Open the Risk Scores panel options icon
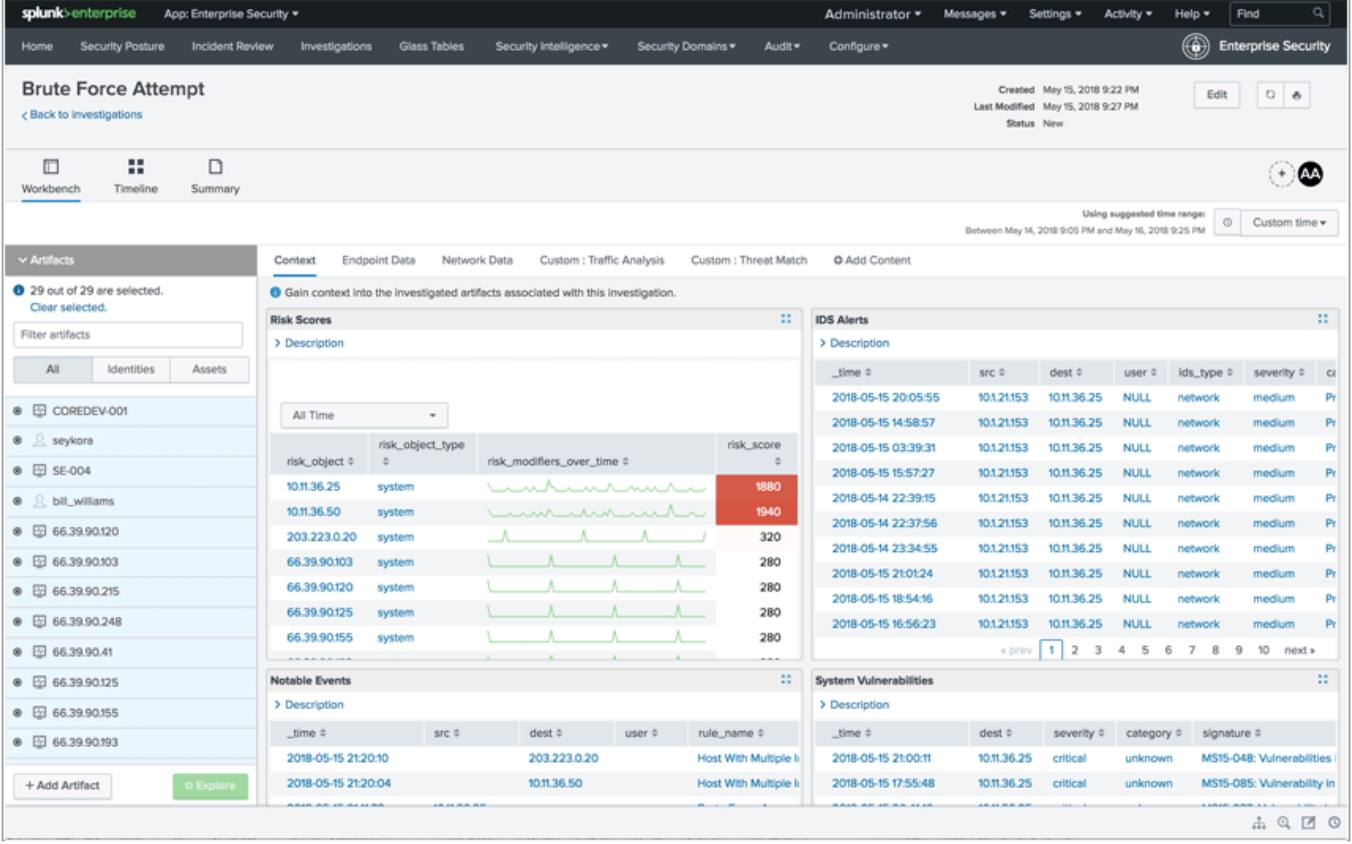Viewport: 1352px width, 844px height. click(x=786, y=319)
